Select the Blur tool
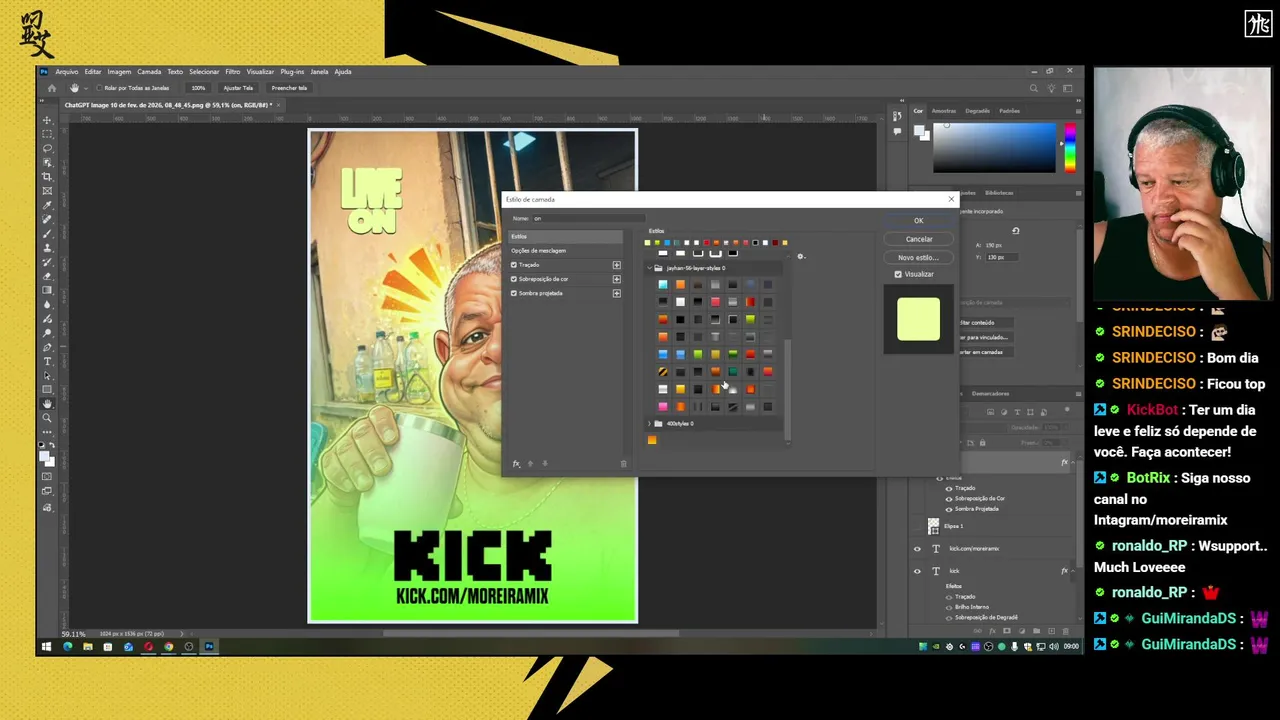Image resolution: width=1280 pixels, height=720 pixels. click(47, 304)
